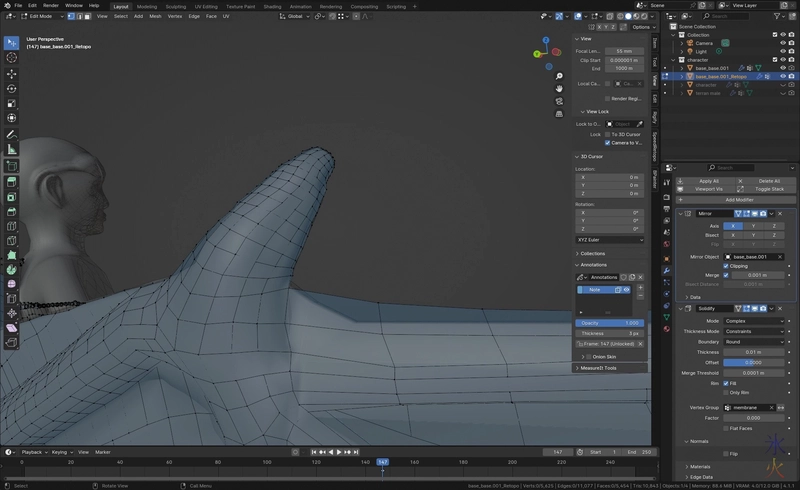The width and height of the screenshot is (800, 490).
Task: Switch to the Sculpting workspace tab
Action: (x=175, y=6)
